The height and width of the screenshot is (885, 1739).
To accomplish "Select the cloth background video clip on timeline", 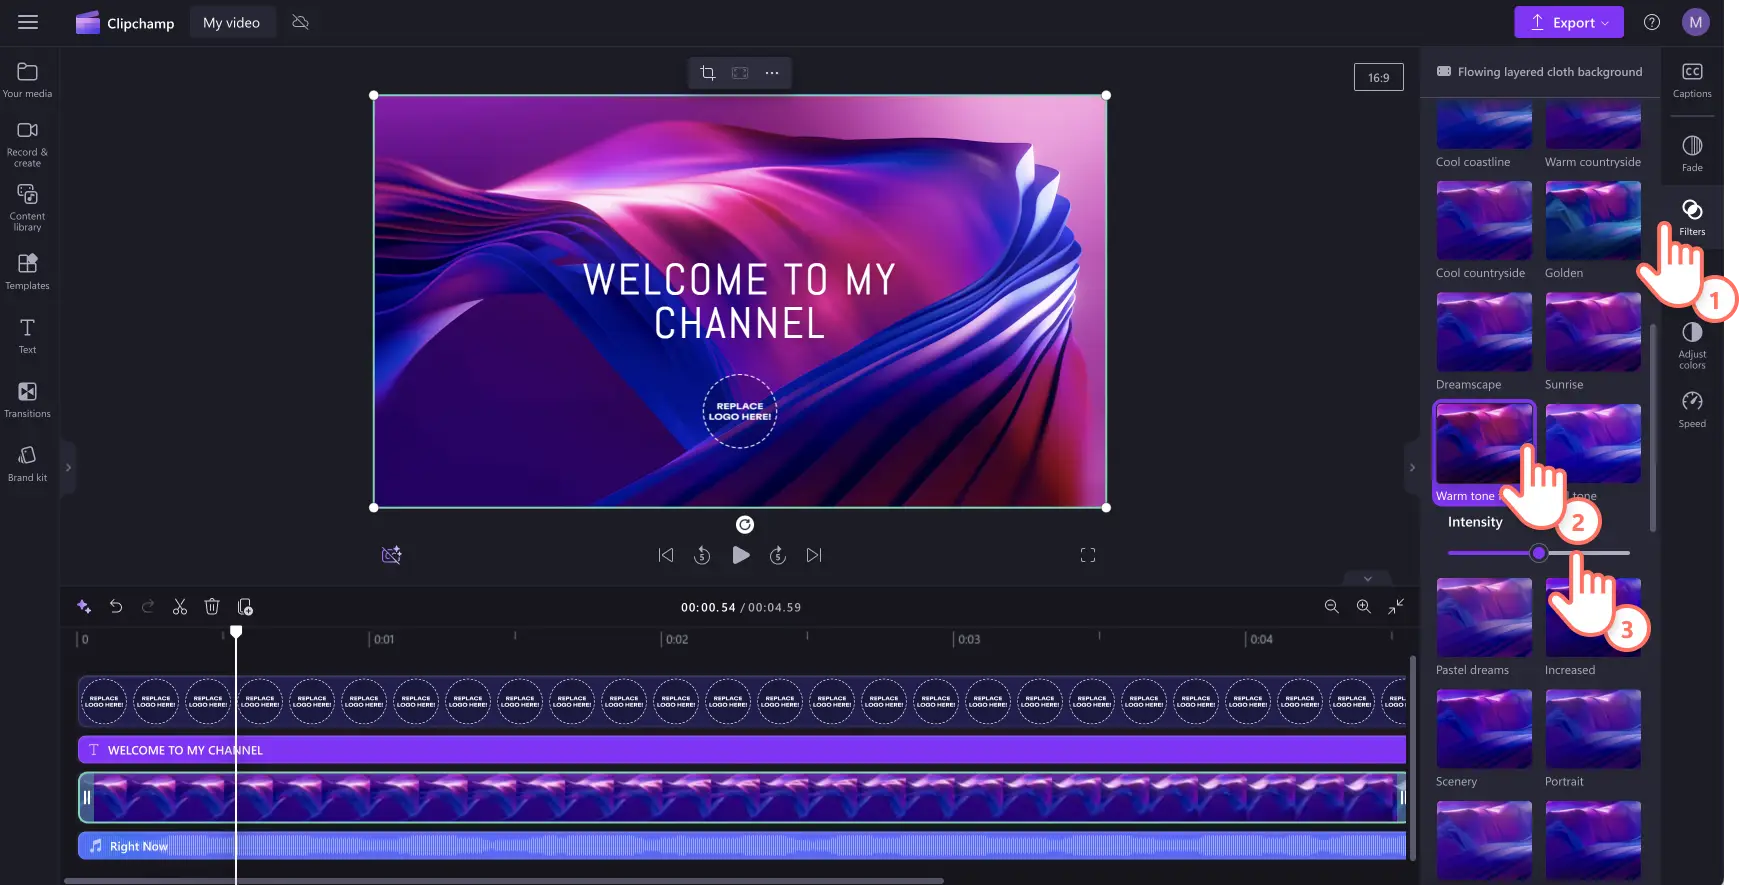I will 742,797.
